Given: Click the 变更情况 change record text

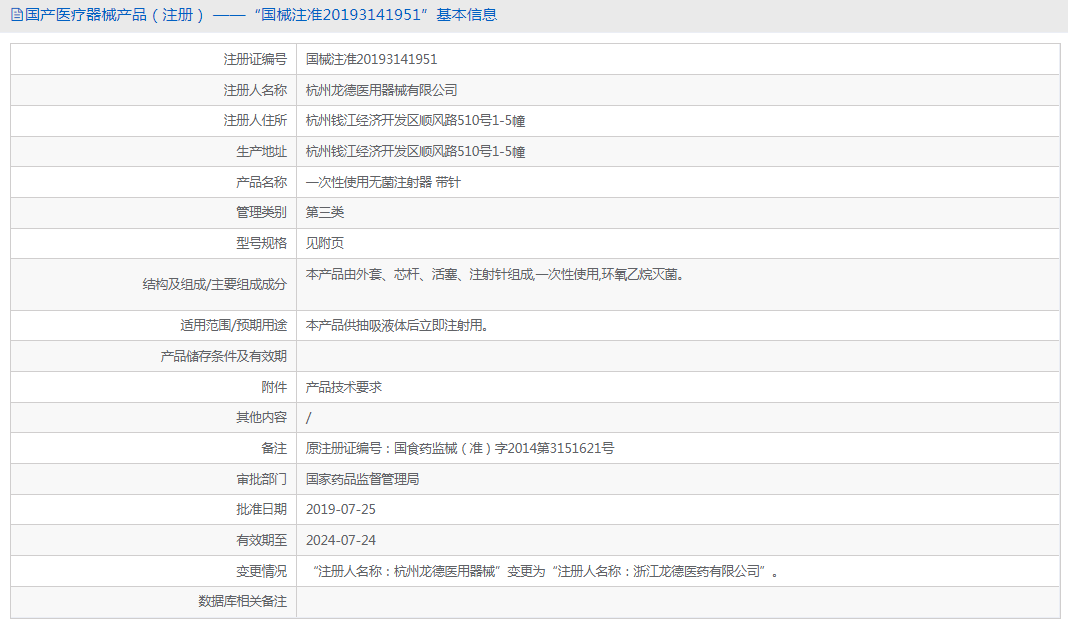Looking at the screenshot, I should (546, 571).
